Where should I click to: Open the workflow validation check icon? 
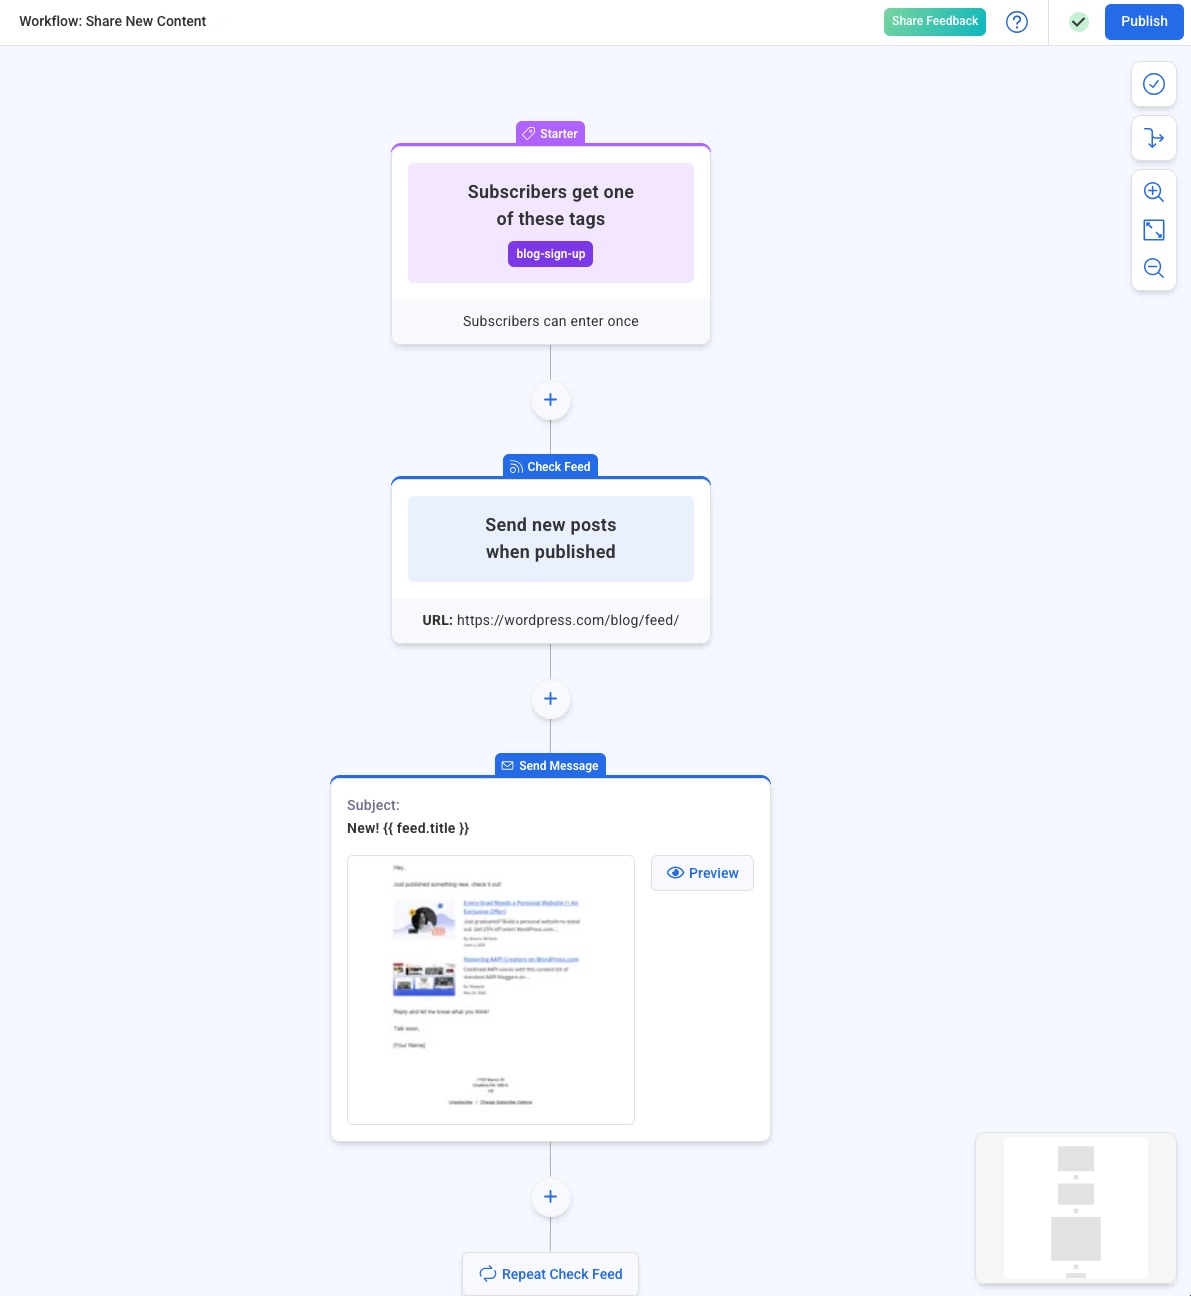click(1154, 84)
